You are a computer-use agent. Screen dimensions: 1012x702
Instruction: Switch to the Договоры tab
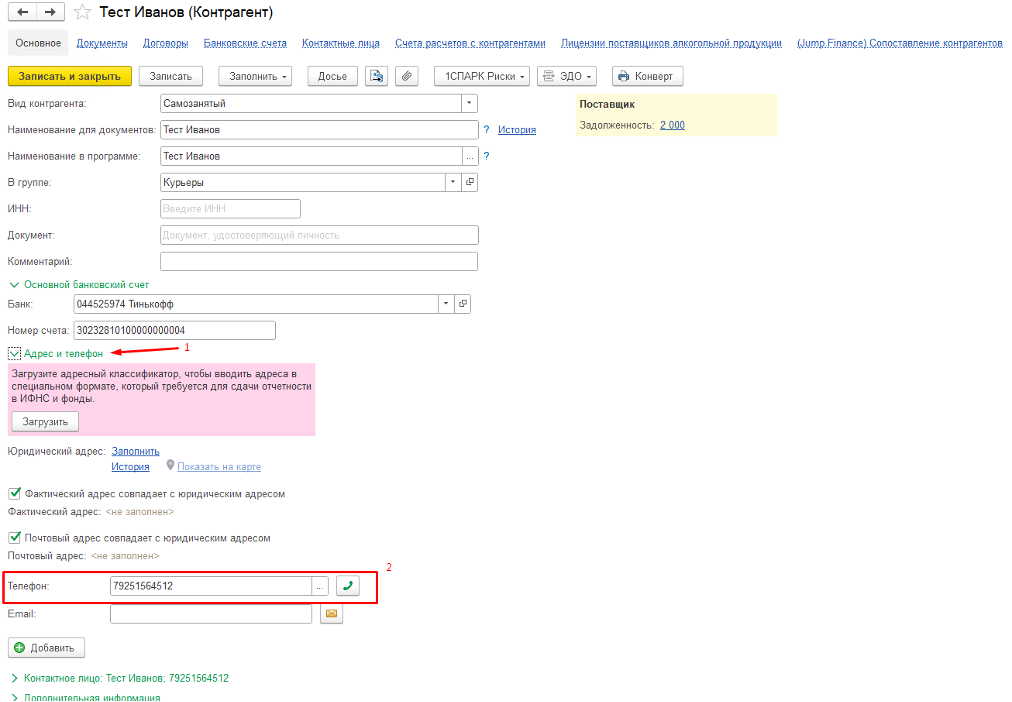(165, 43)
